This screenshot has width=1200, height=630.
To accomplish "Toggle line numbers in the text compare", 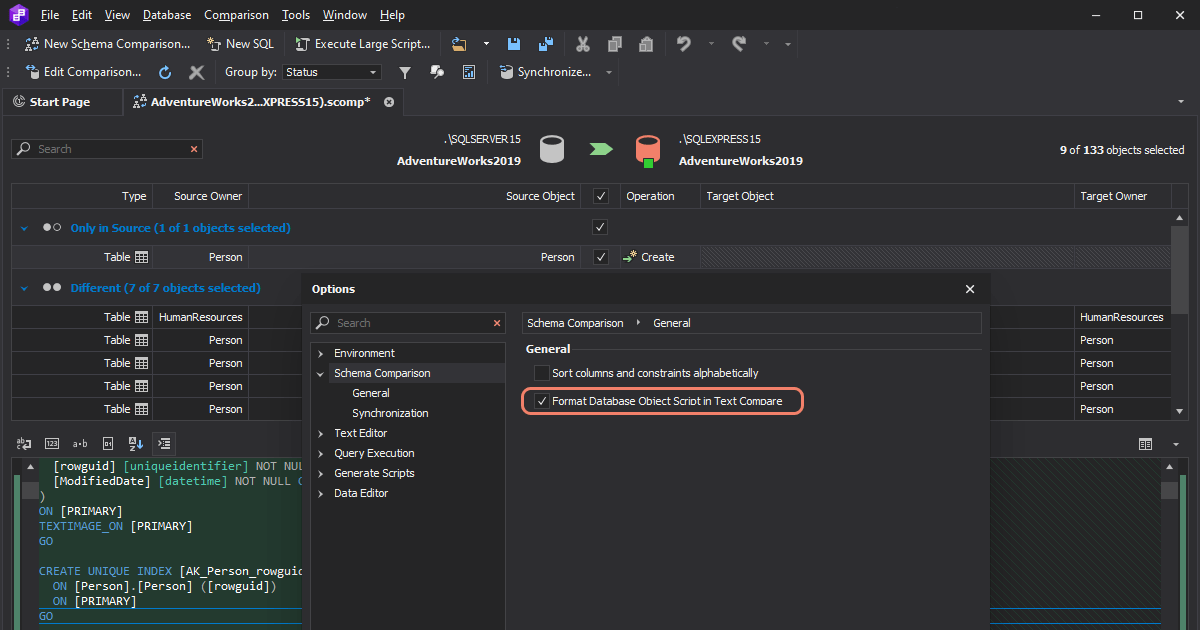I will pos(51,443).
